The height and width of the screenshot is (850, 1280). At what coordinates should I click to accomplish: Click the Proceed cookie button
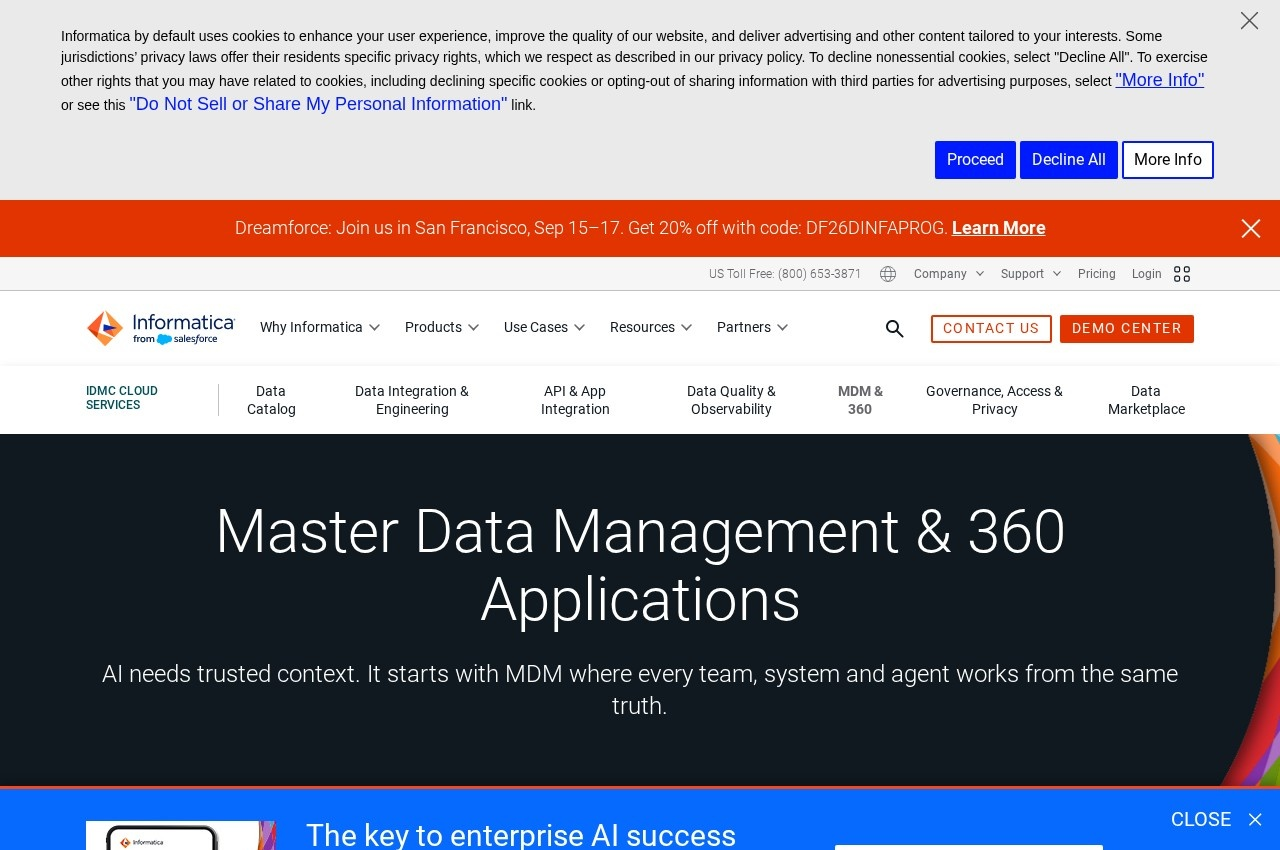[975, 160]
